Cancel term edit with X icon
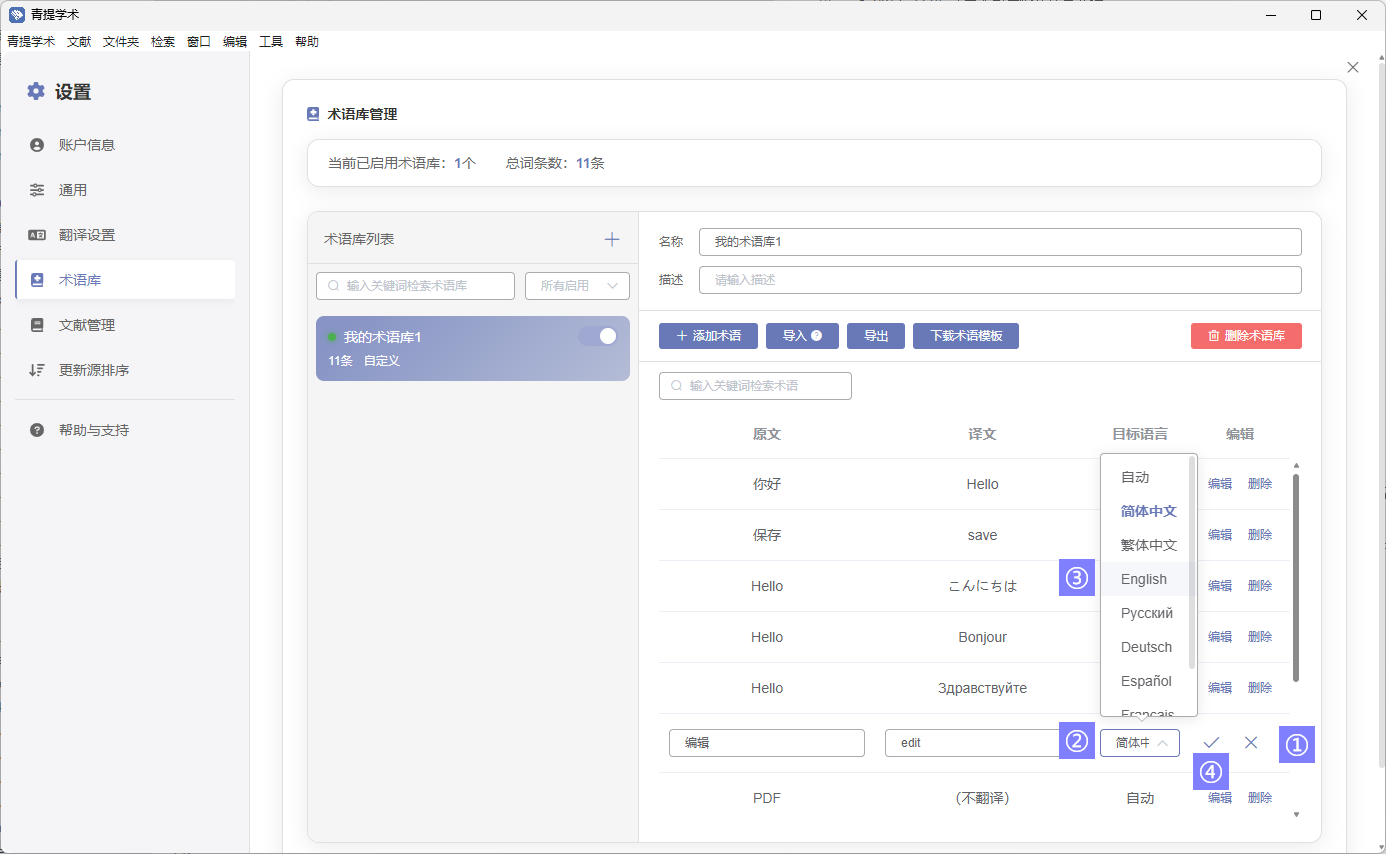This screenshot has width=1386, height=854. (x=1251, y=742)
